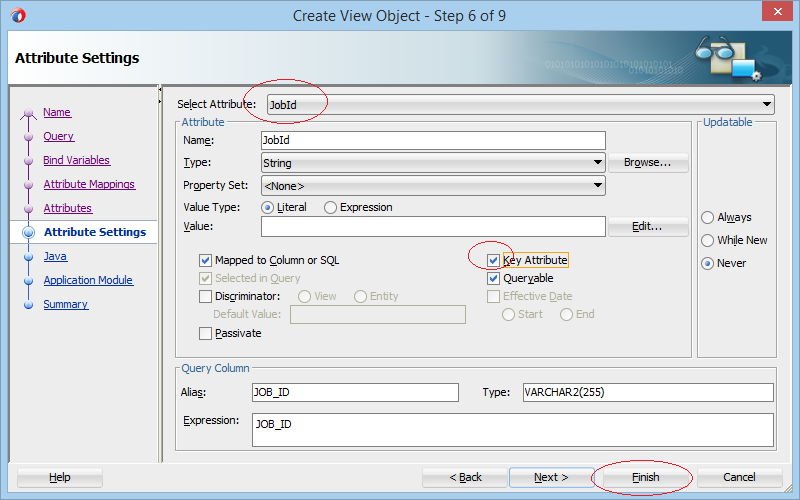Open the Select Attribute dropdown showing JobId
The height and width of the screenshot is (500, 800).
pyautogui.click(x=520, y=105)
